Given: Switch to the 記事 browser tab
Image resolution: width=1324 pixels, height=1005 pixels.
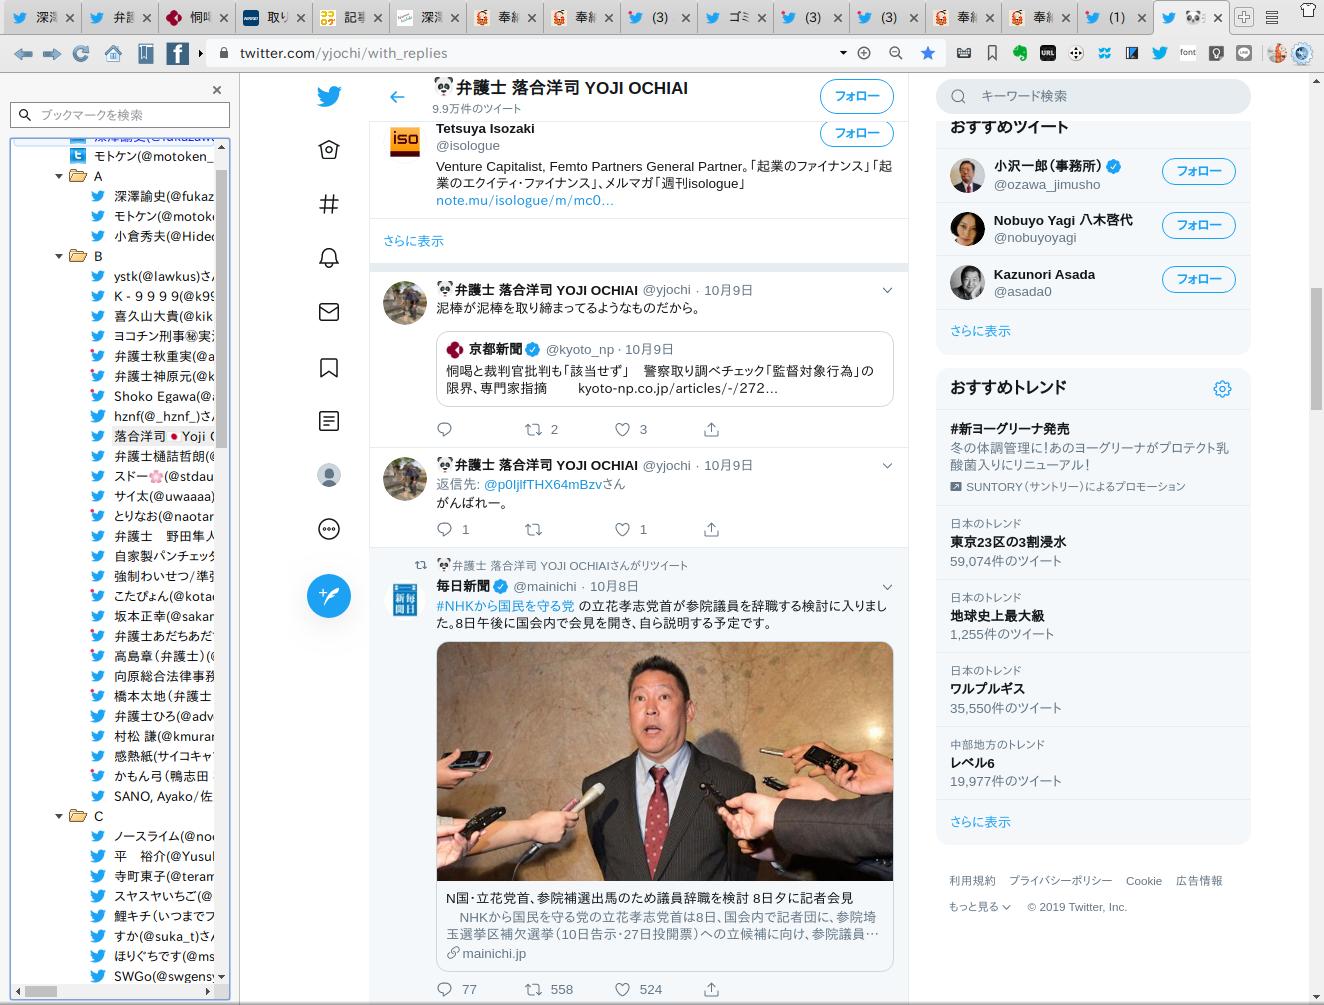Looking at the screenshot, I should click(x=350, y=17).
